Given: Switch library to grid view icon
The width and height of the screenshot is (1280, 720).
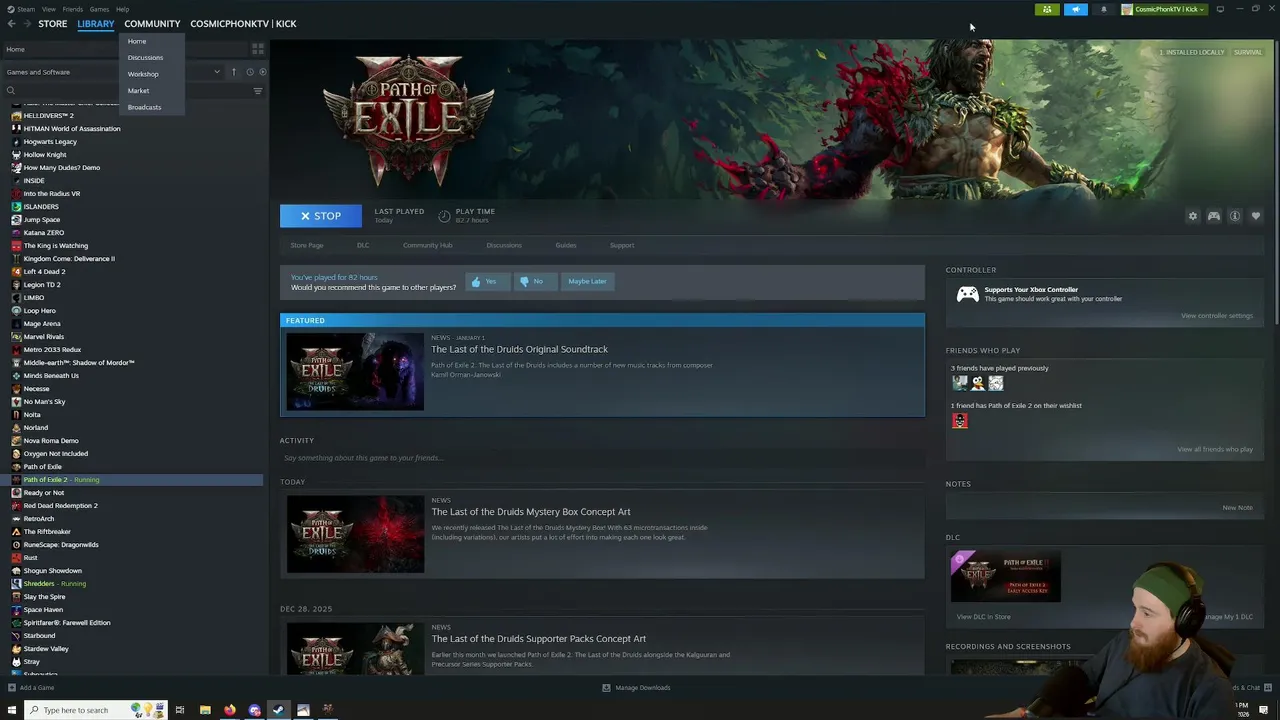Looking at the screenshot, I should click(x=258, y=49).
